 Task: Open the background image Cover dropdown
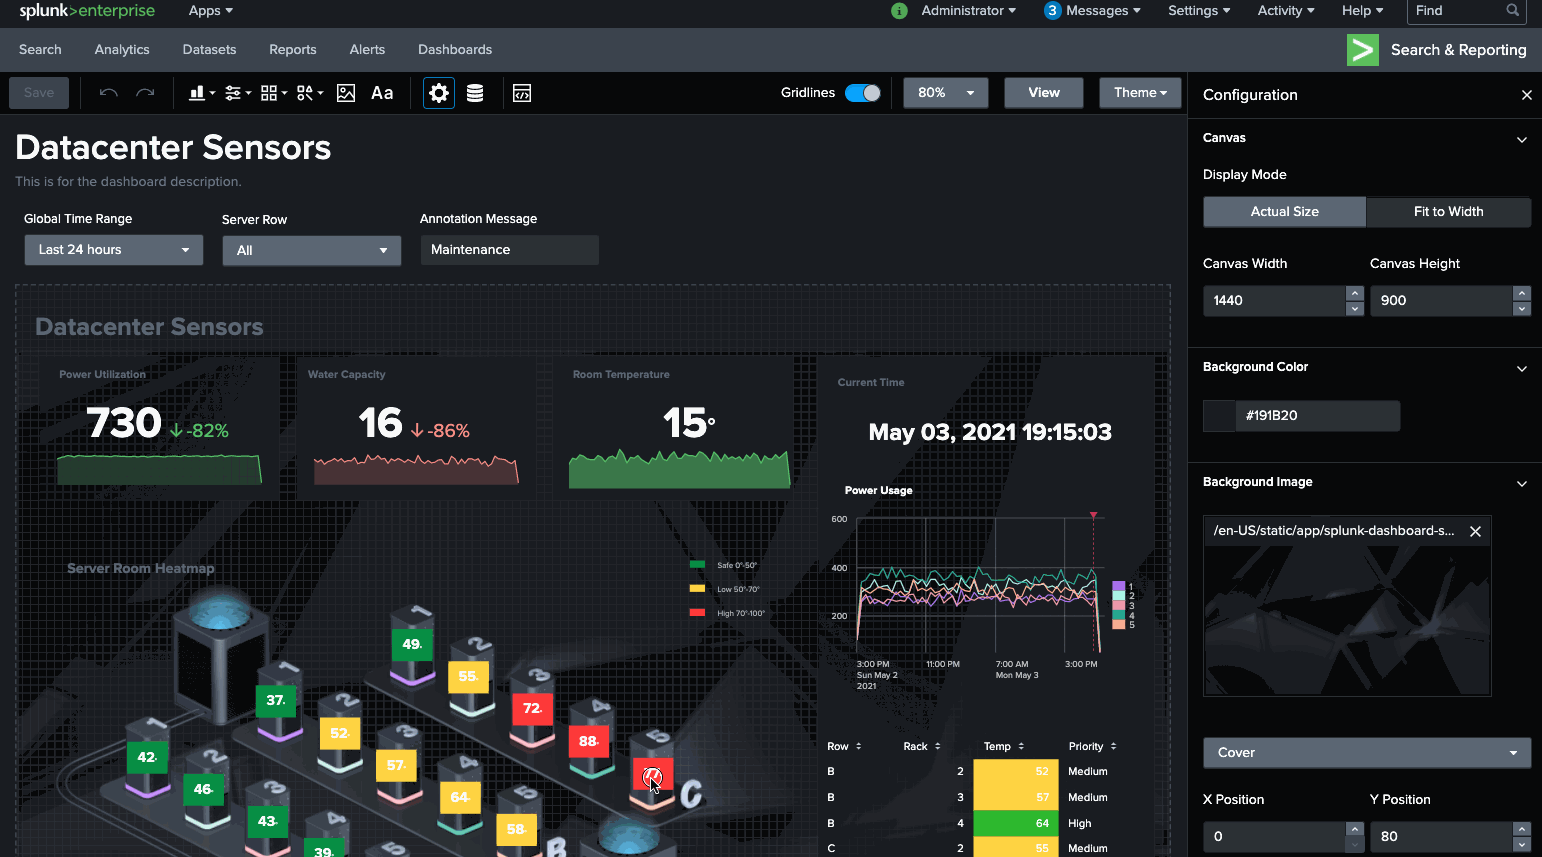click(x=1366, y=752)
